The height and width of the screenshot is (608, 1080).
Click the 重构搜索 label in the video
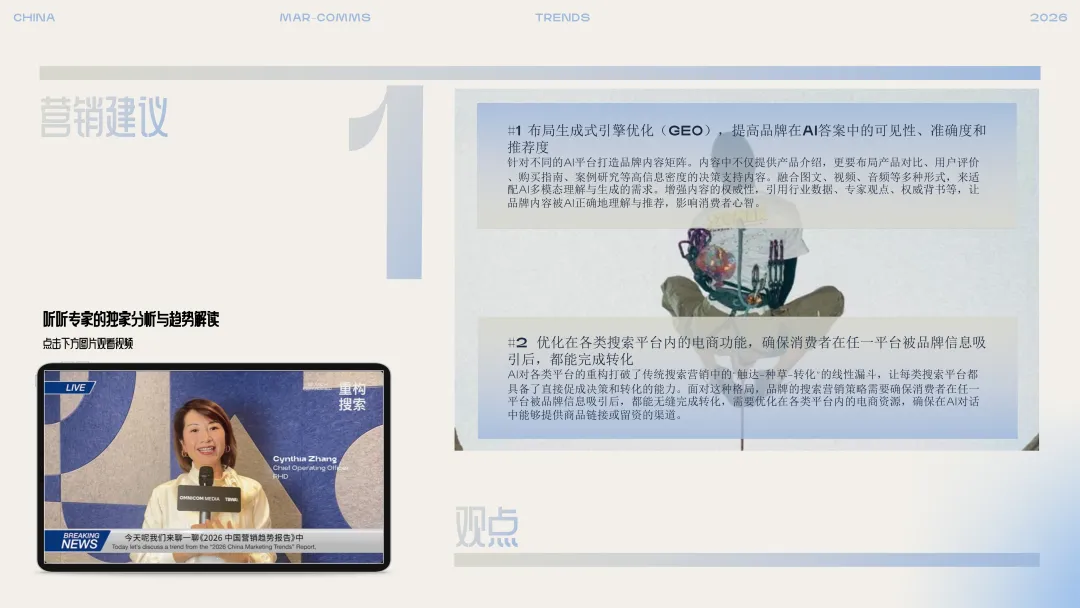[x=352, y=397]
